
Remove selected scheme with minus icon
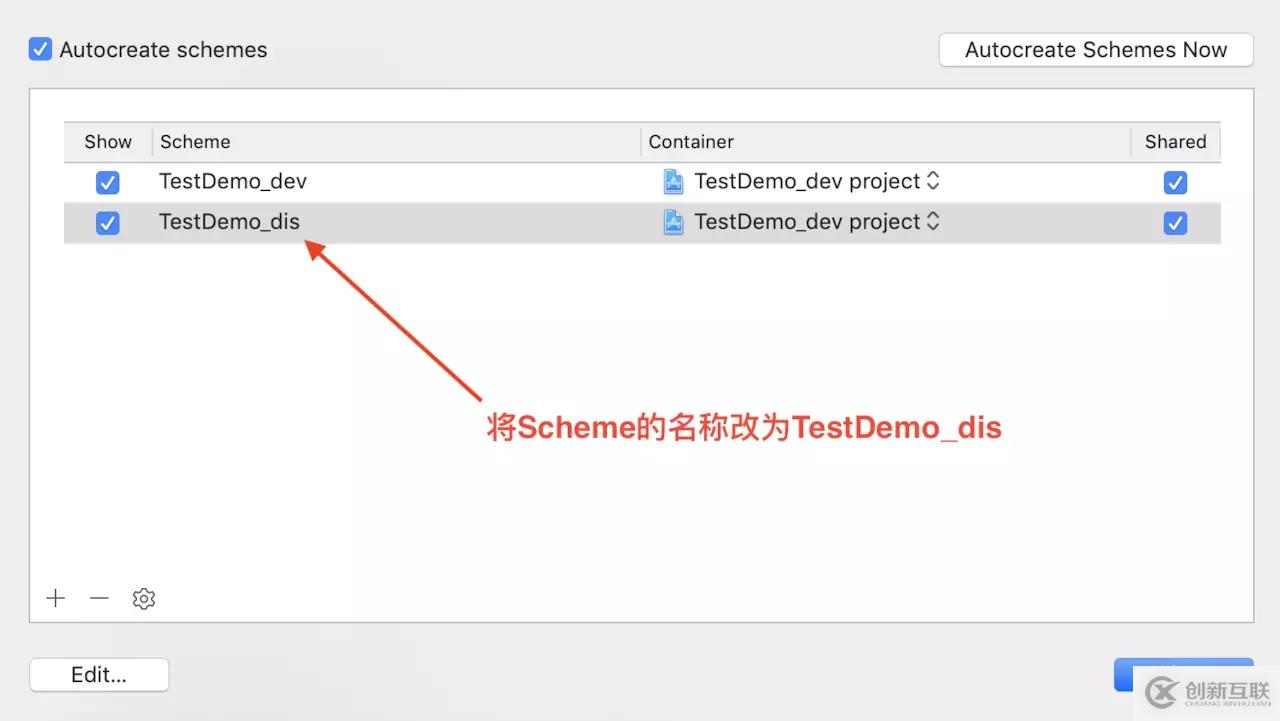click(99, 598)
